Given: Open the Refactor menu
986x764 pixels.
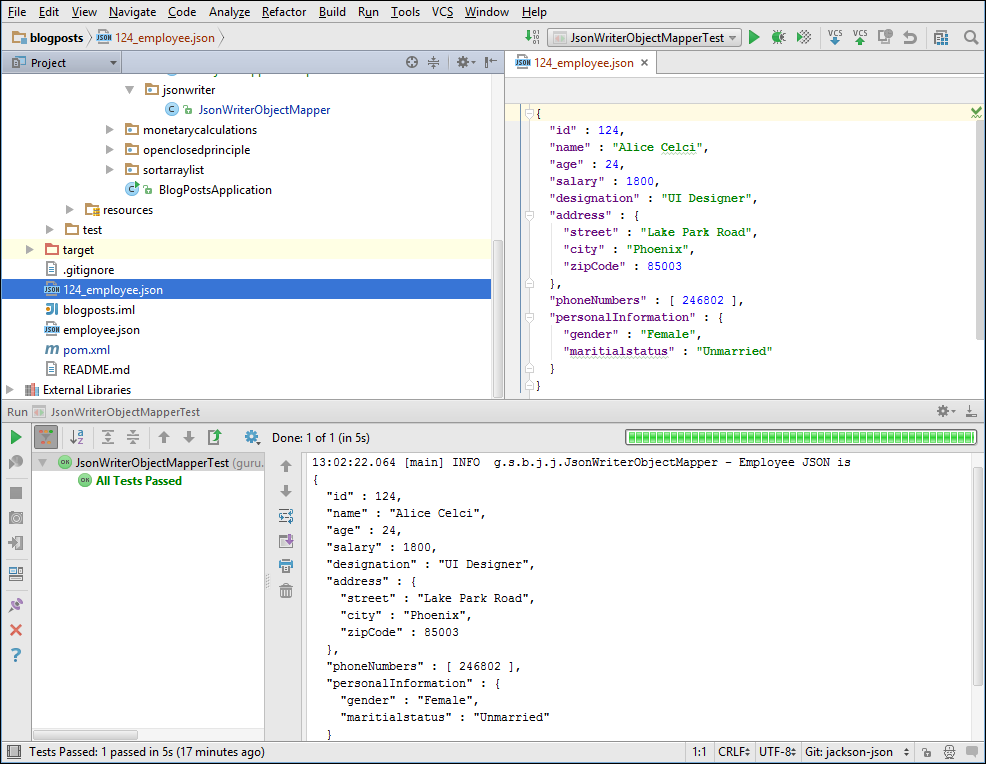Looking at the screenshot, I should (283, 12).
